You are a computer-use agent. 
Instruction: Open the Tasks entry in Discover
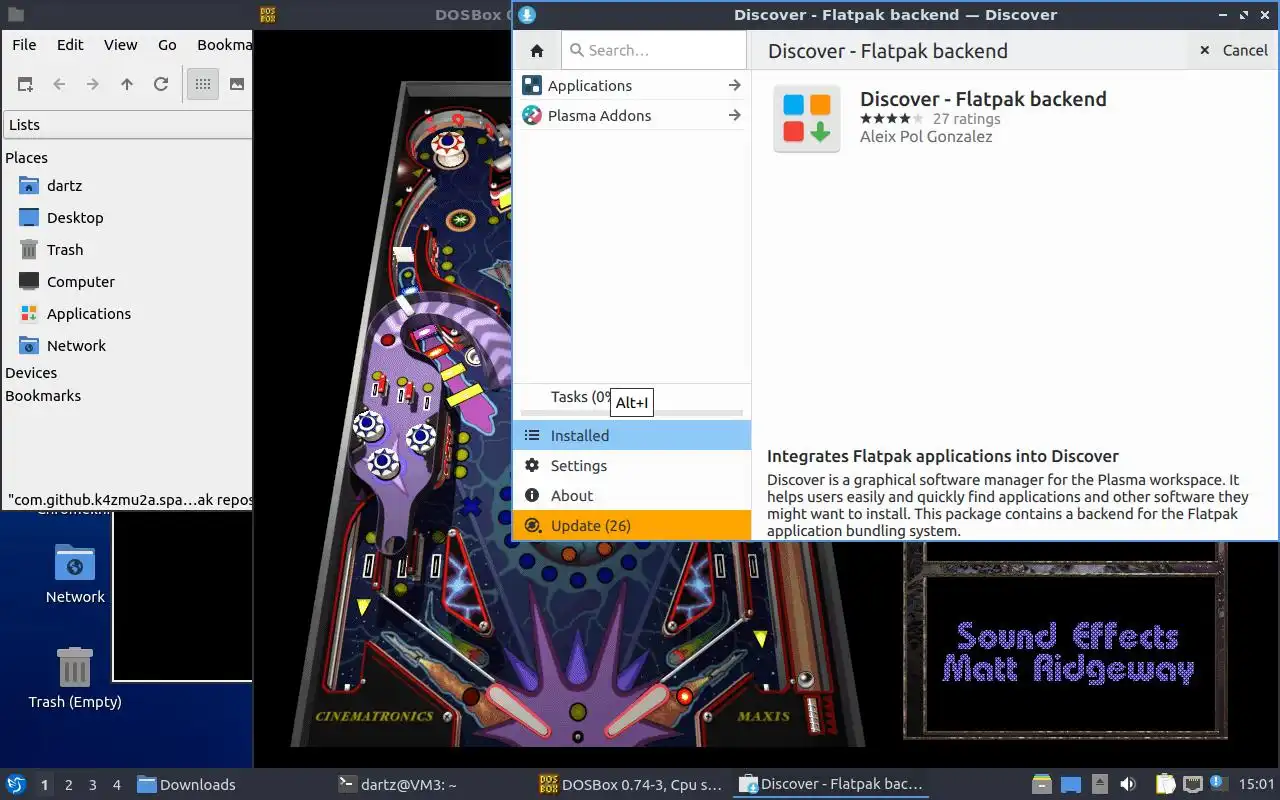click(632, 397)
